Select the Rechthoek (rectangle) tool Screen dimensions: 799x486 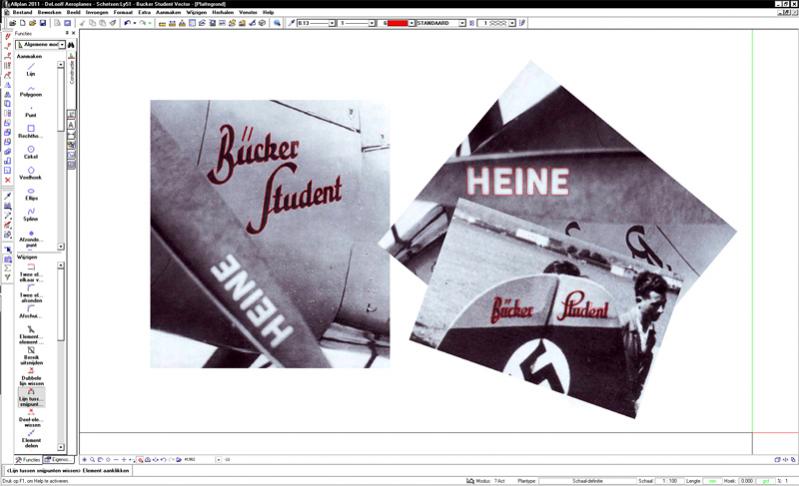pos(31,132)
